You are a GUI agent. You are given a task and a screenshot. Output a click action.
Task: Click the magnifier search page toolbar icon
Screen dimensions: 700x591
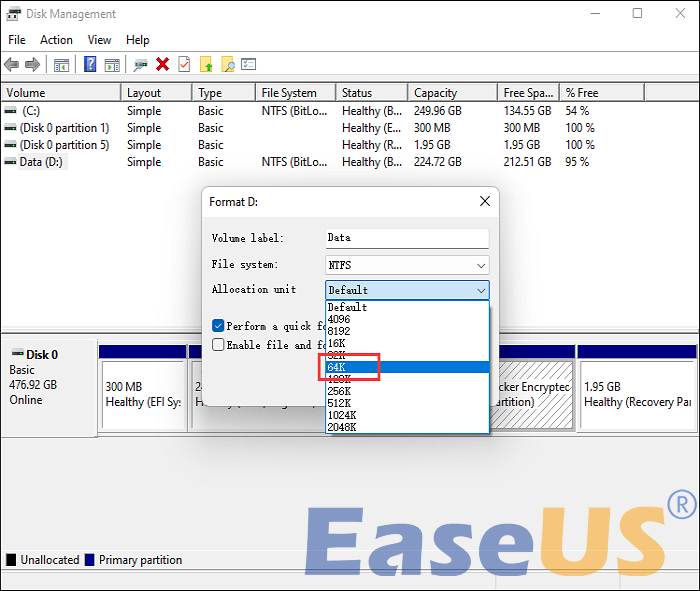227,65
